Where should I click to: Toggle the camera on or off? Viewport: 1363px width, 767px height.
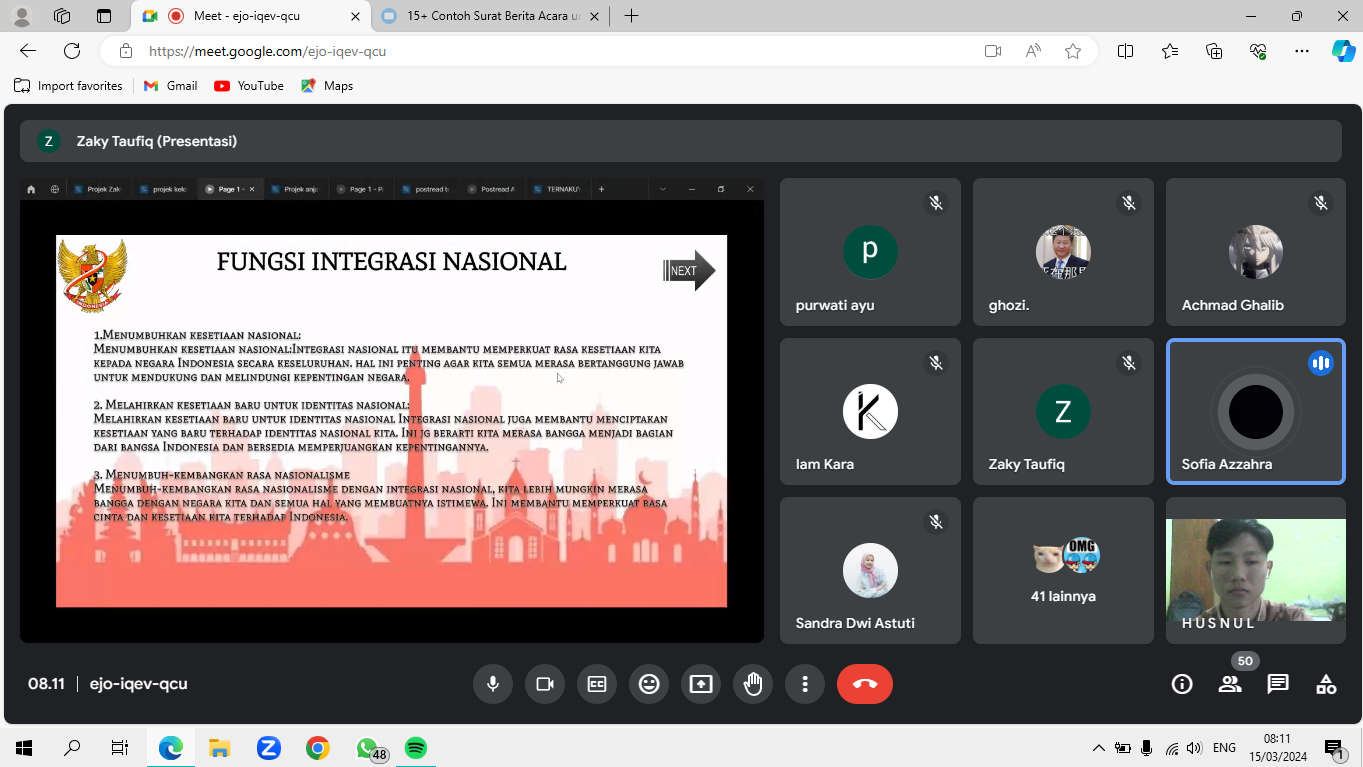pos(545,684)
